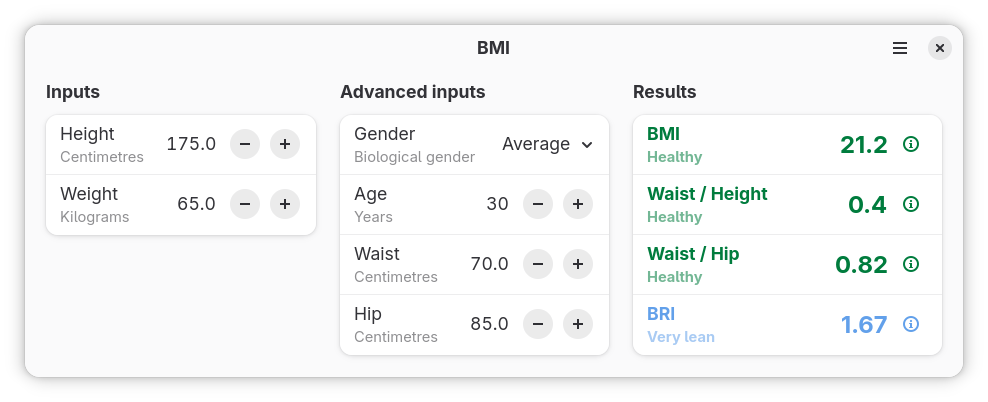
Task: Select the Height value field 175.0
Action: (191, 144)
